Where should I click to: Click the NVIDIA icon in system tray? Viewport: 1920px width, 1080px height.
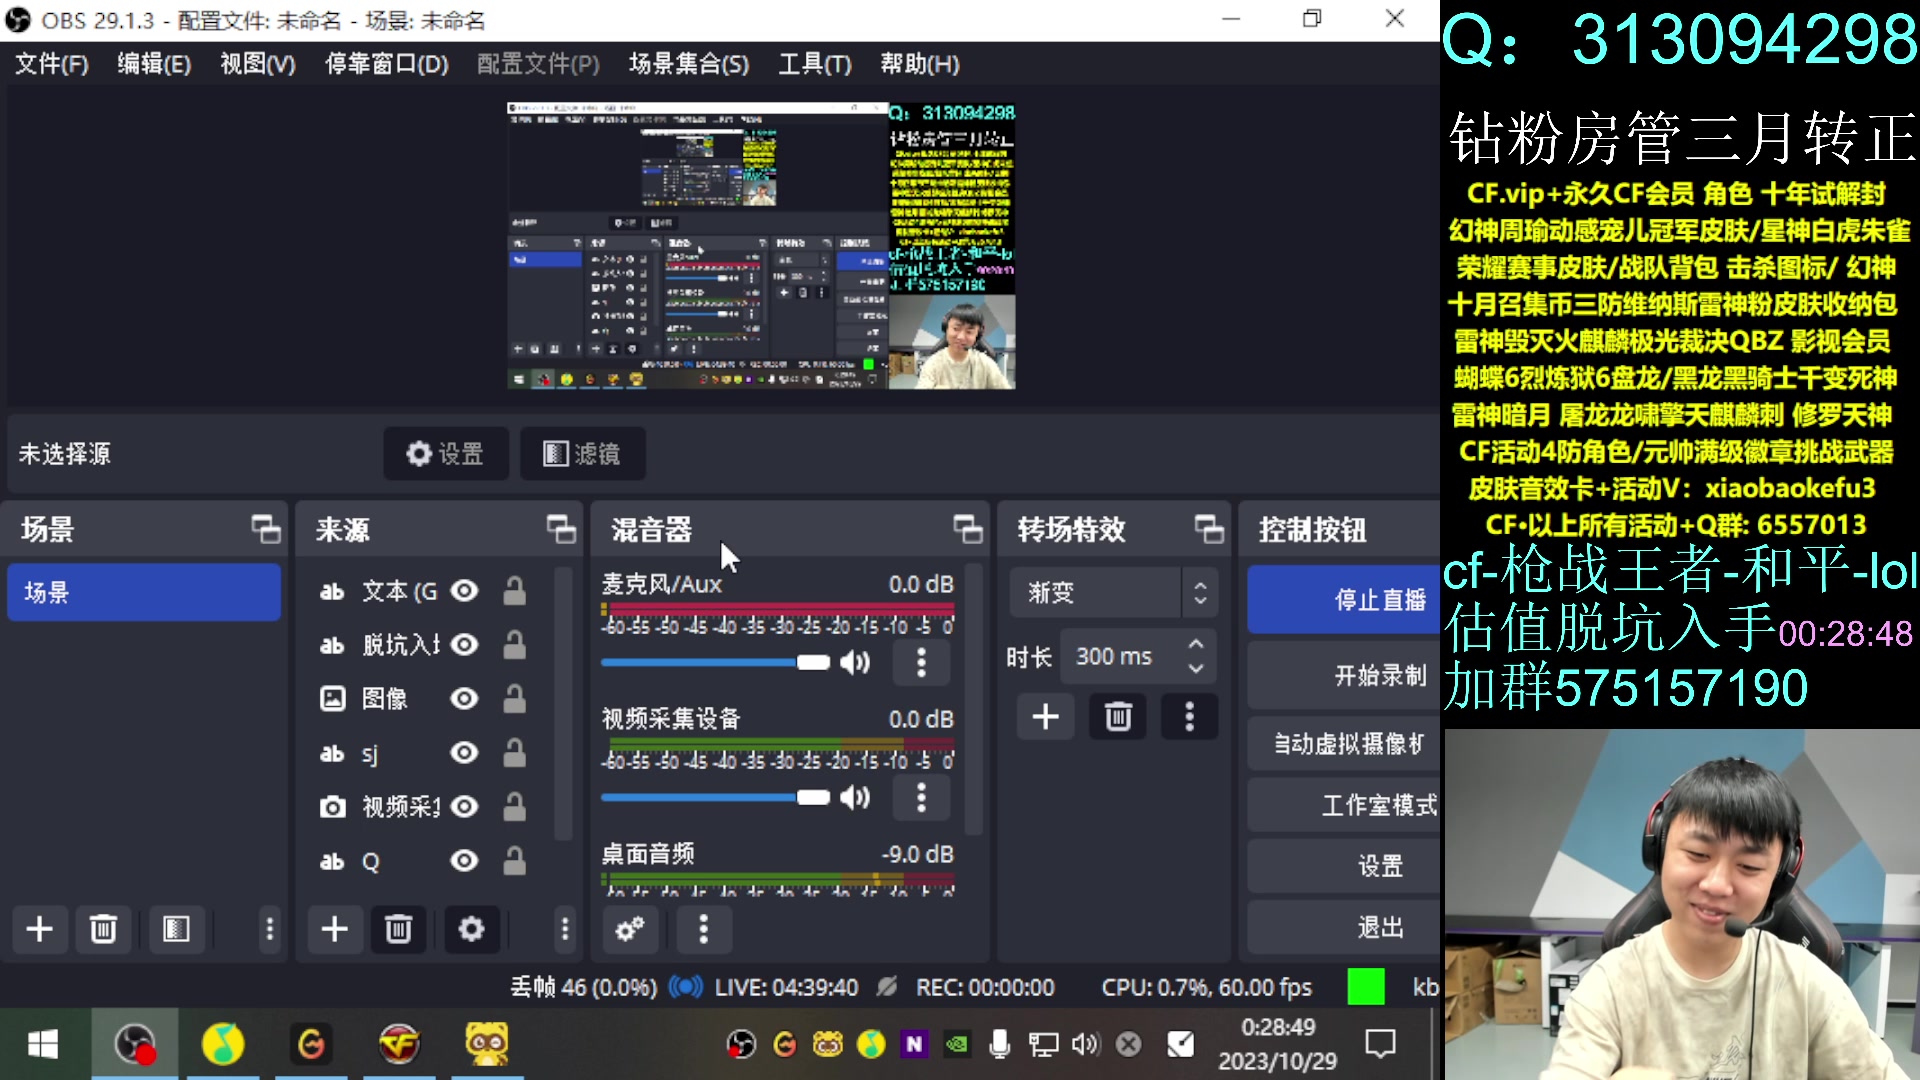coord(957,1044)
